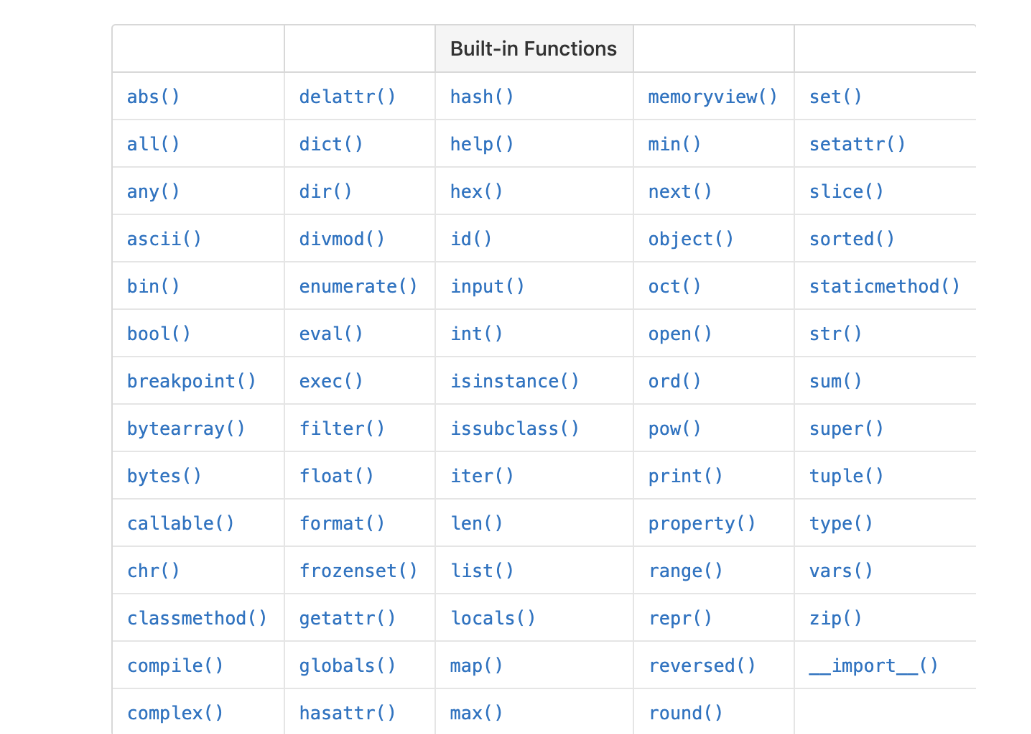The height and width of the screenshot is (734, 1031).
Task: Follow the issubclass() link
Action: 514,429
